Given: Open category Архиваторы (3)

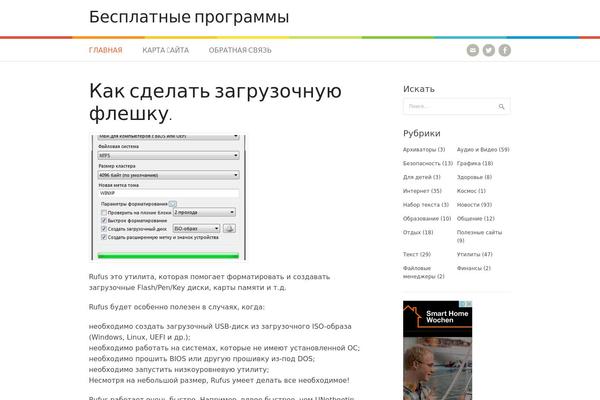Looking at the screenshot, I should [x=424, y=150].
